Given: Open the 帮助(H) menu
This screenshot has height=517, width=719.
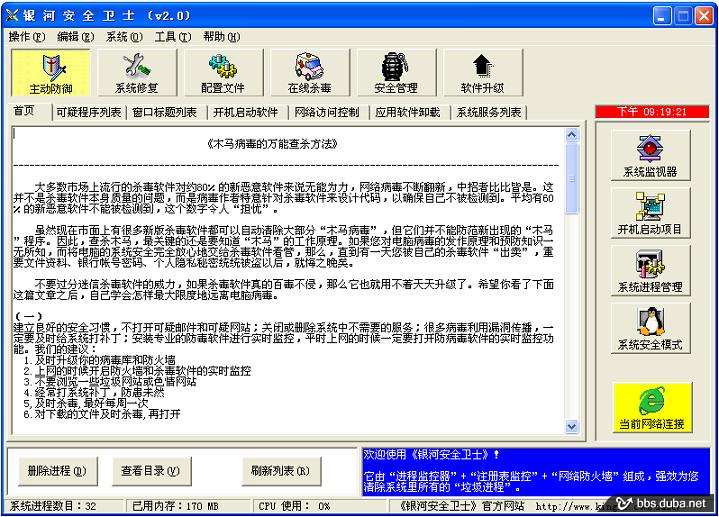Looking at the screenshot, I should coord(221,37).
